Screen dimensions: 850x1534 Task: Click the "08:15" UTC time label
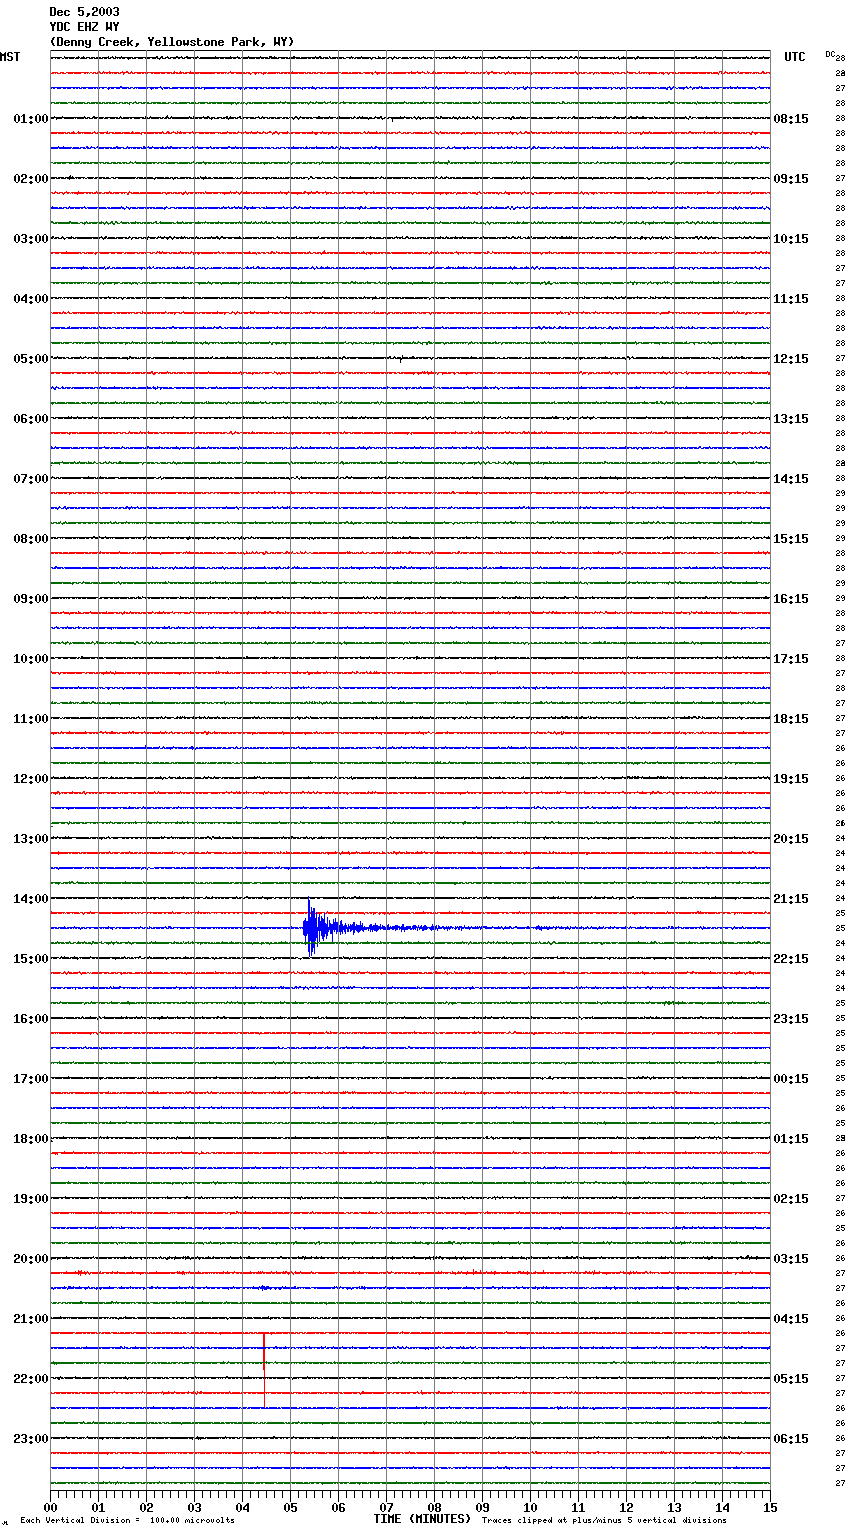[791, 119]
